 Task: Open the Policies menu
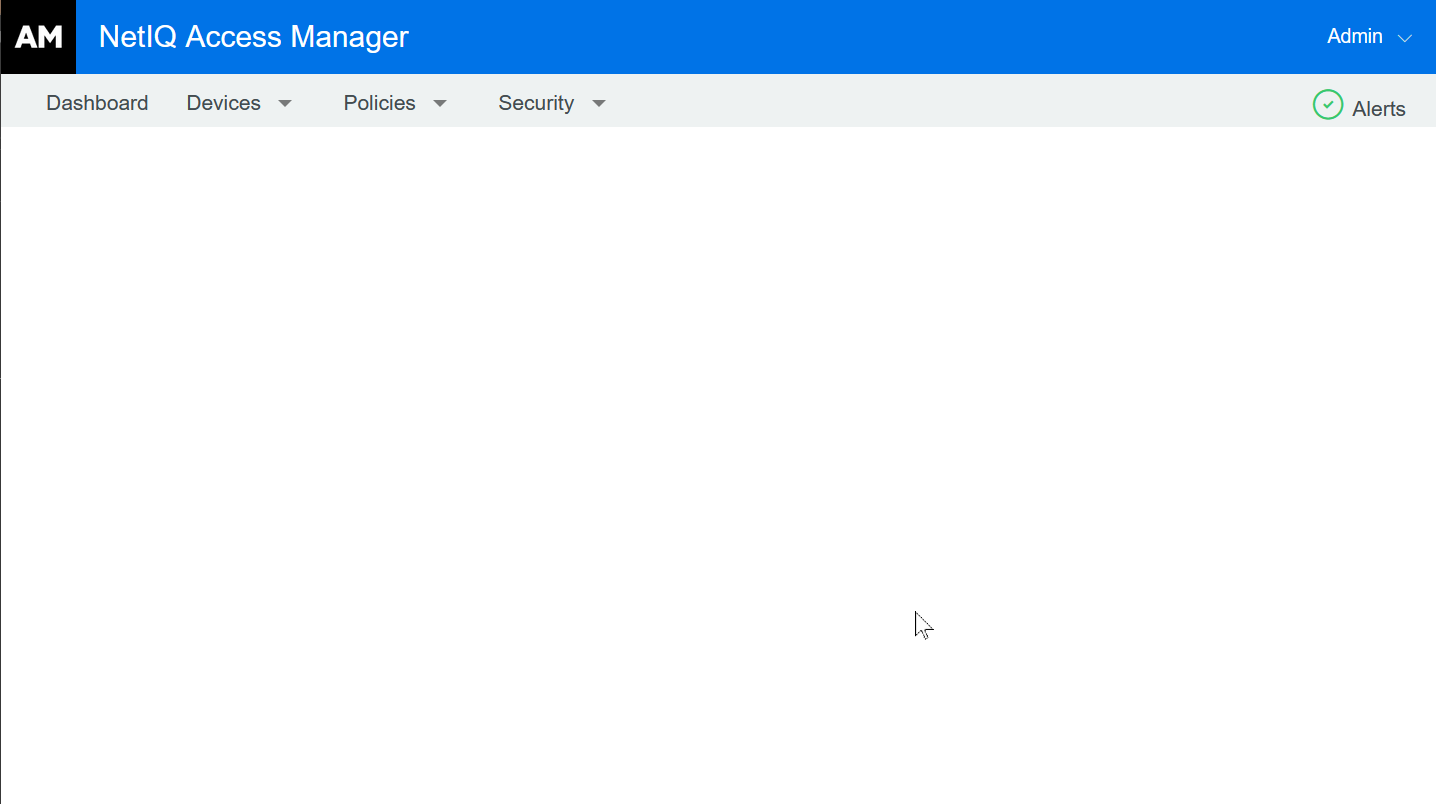click(x=379, y=102)
